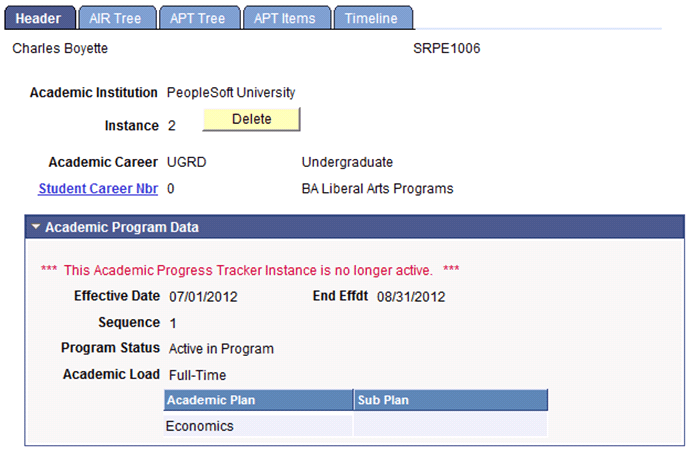Select the Economics row in plan table
691x452 pixels.
pos(355,426)
